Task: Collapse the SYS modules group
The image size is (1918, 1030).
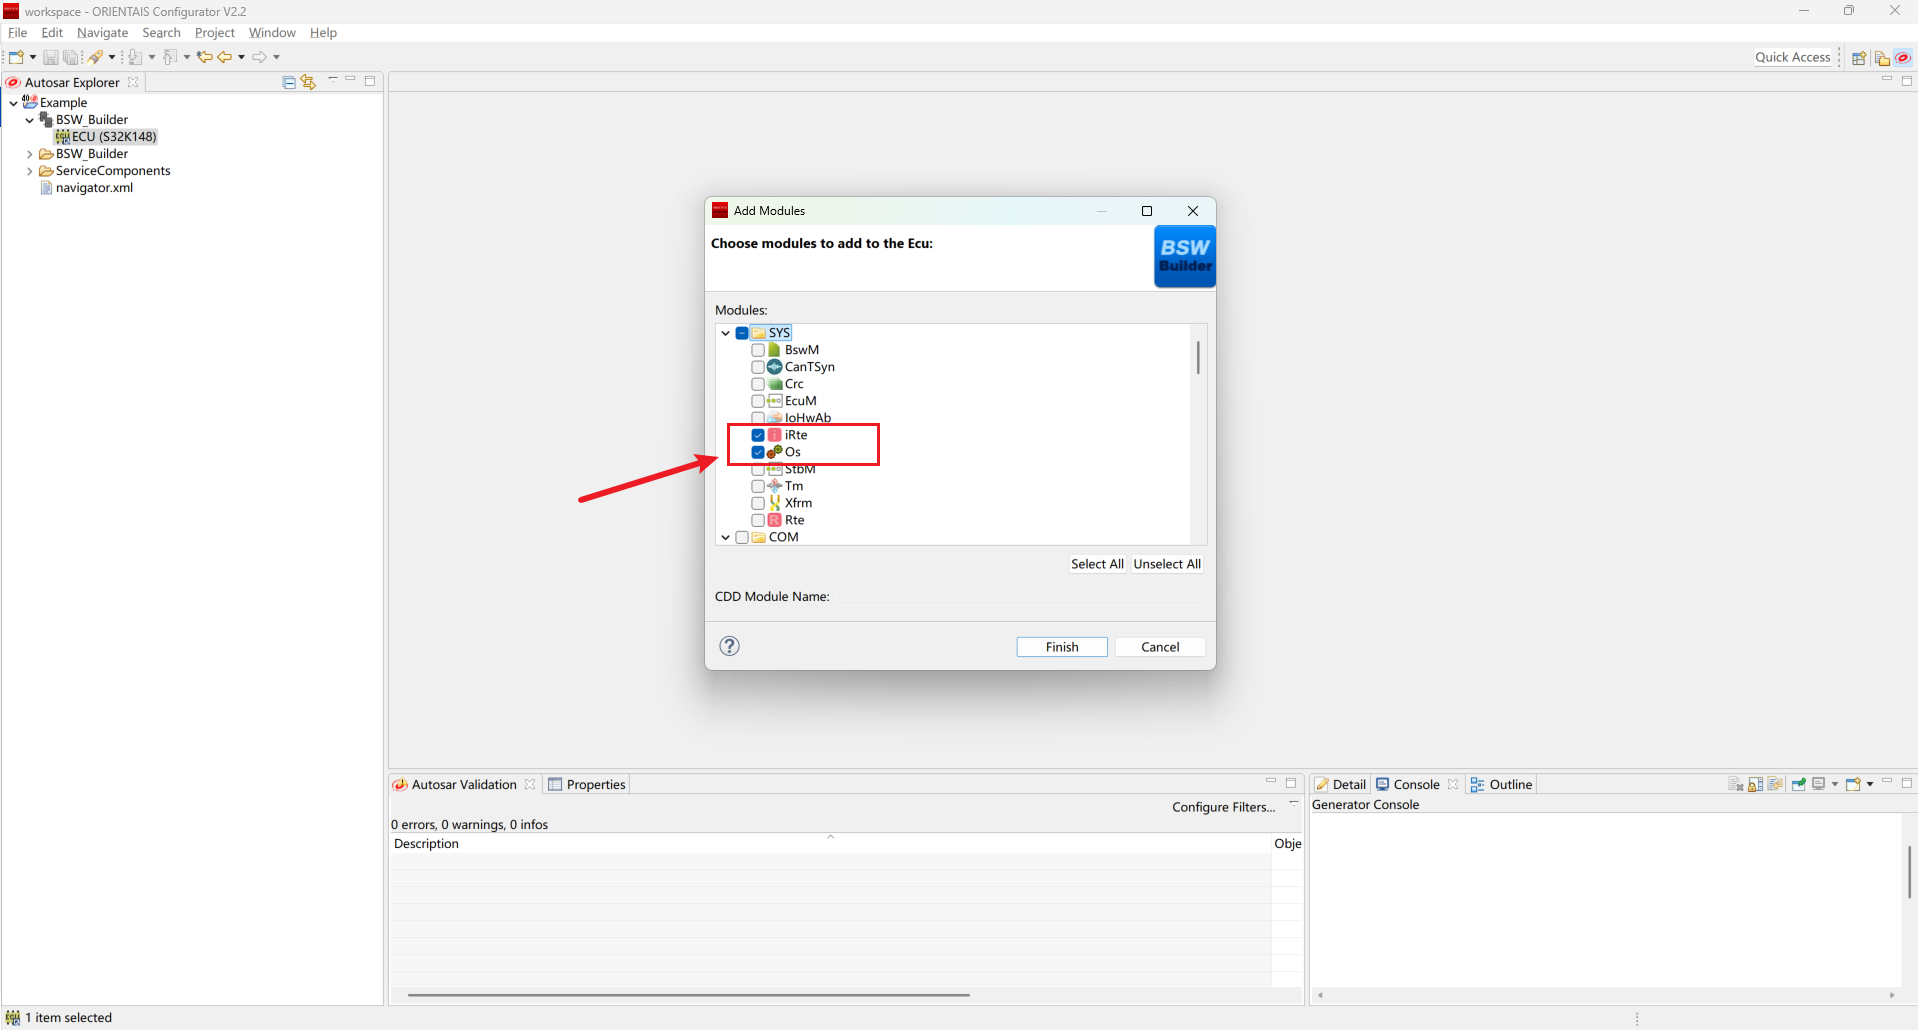Action: pyautogui.click(x=725, y=333)
